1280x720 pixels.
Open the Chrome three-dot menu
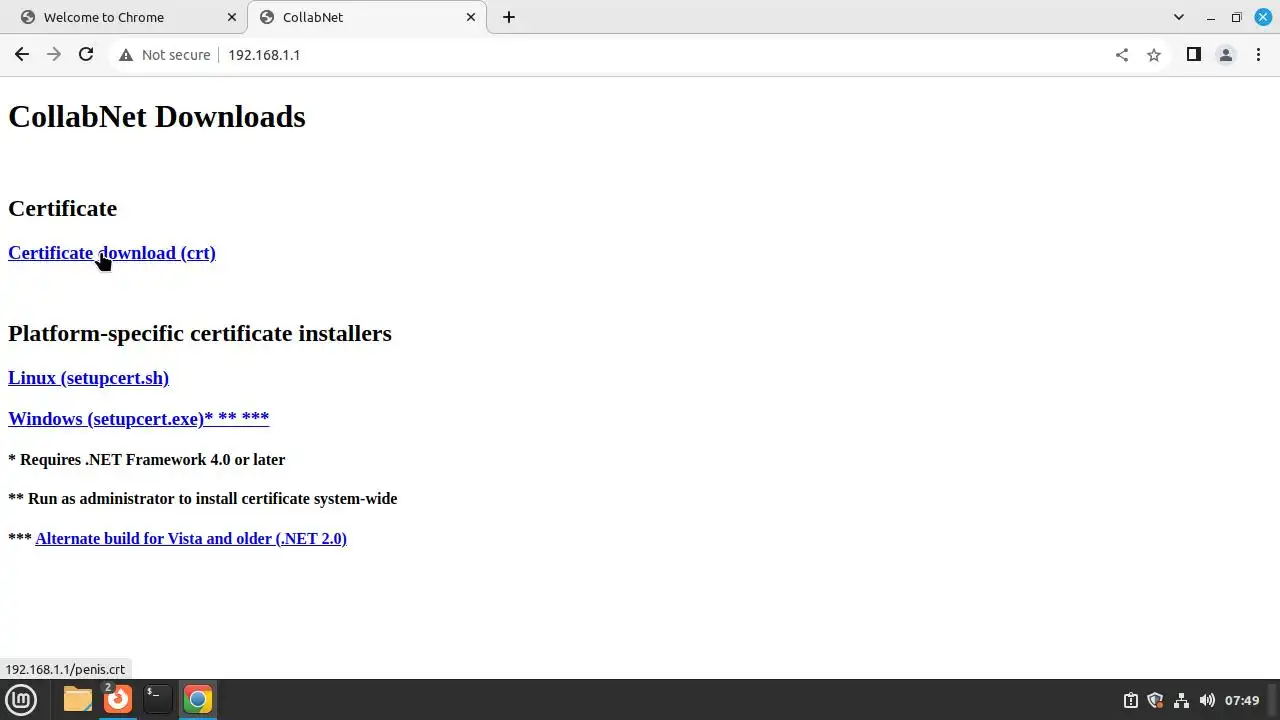pyautogui.click(x=1258, y=55)
